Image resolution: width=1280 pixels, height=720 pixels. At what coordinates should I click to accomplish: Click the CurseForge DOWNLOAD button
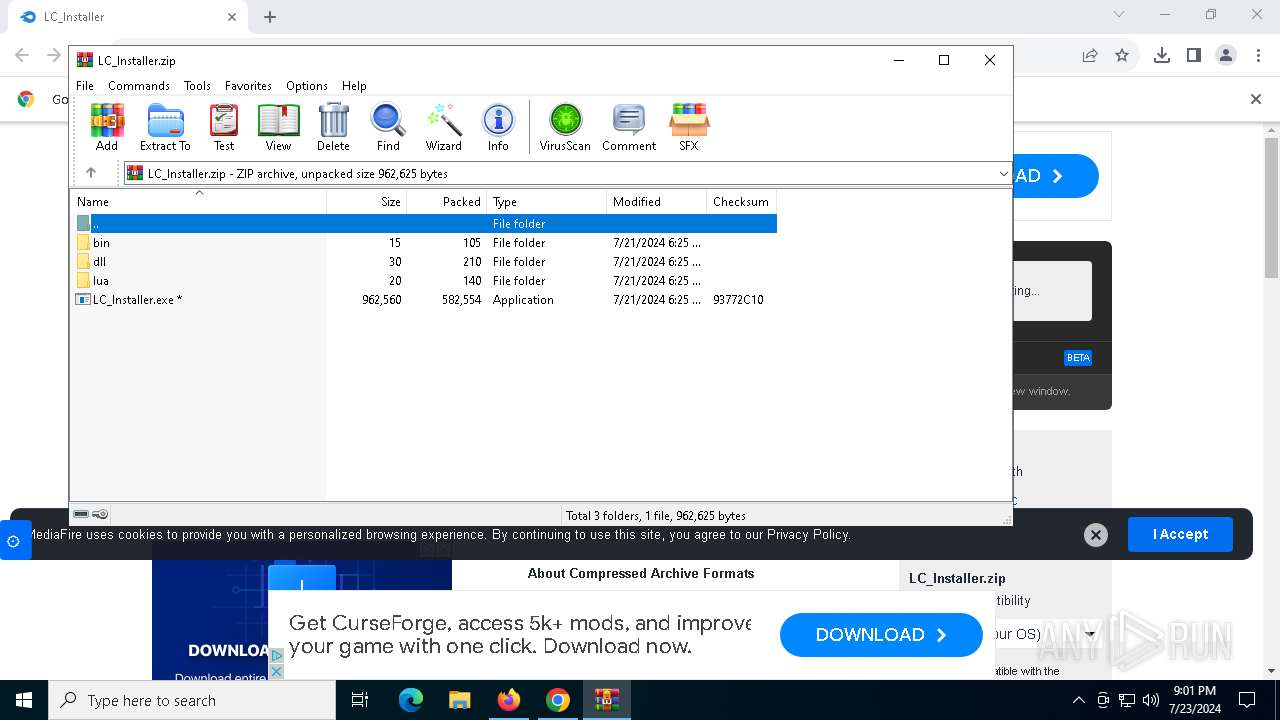(x=881, y=635)
